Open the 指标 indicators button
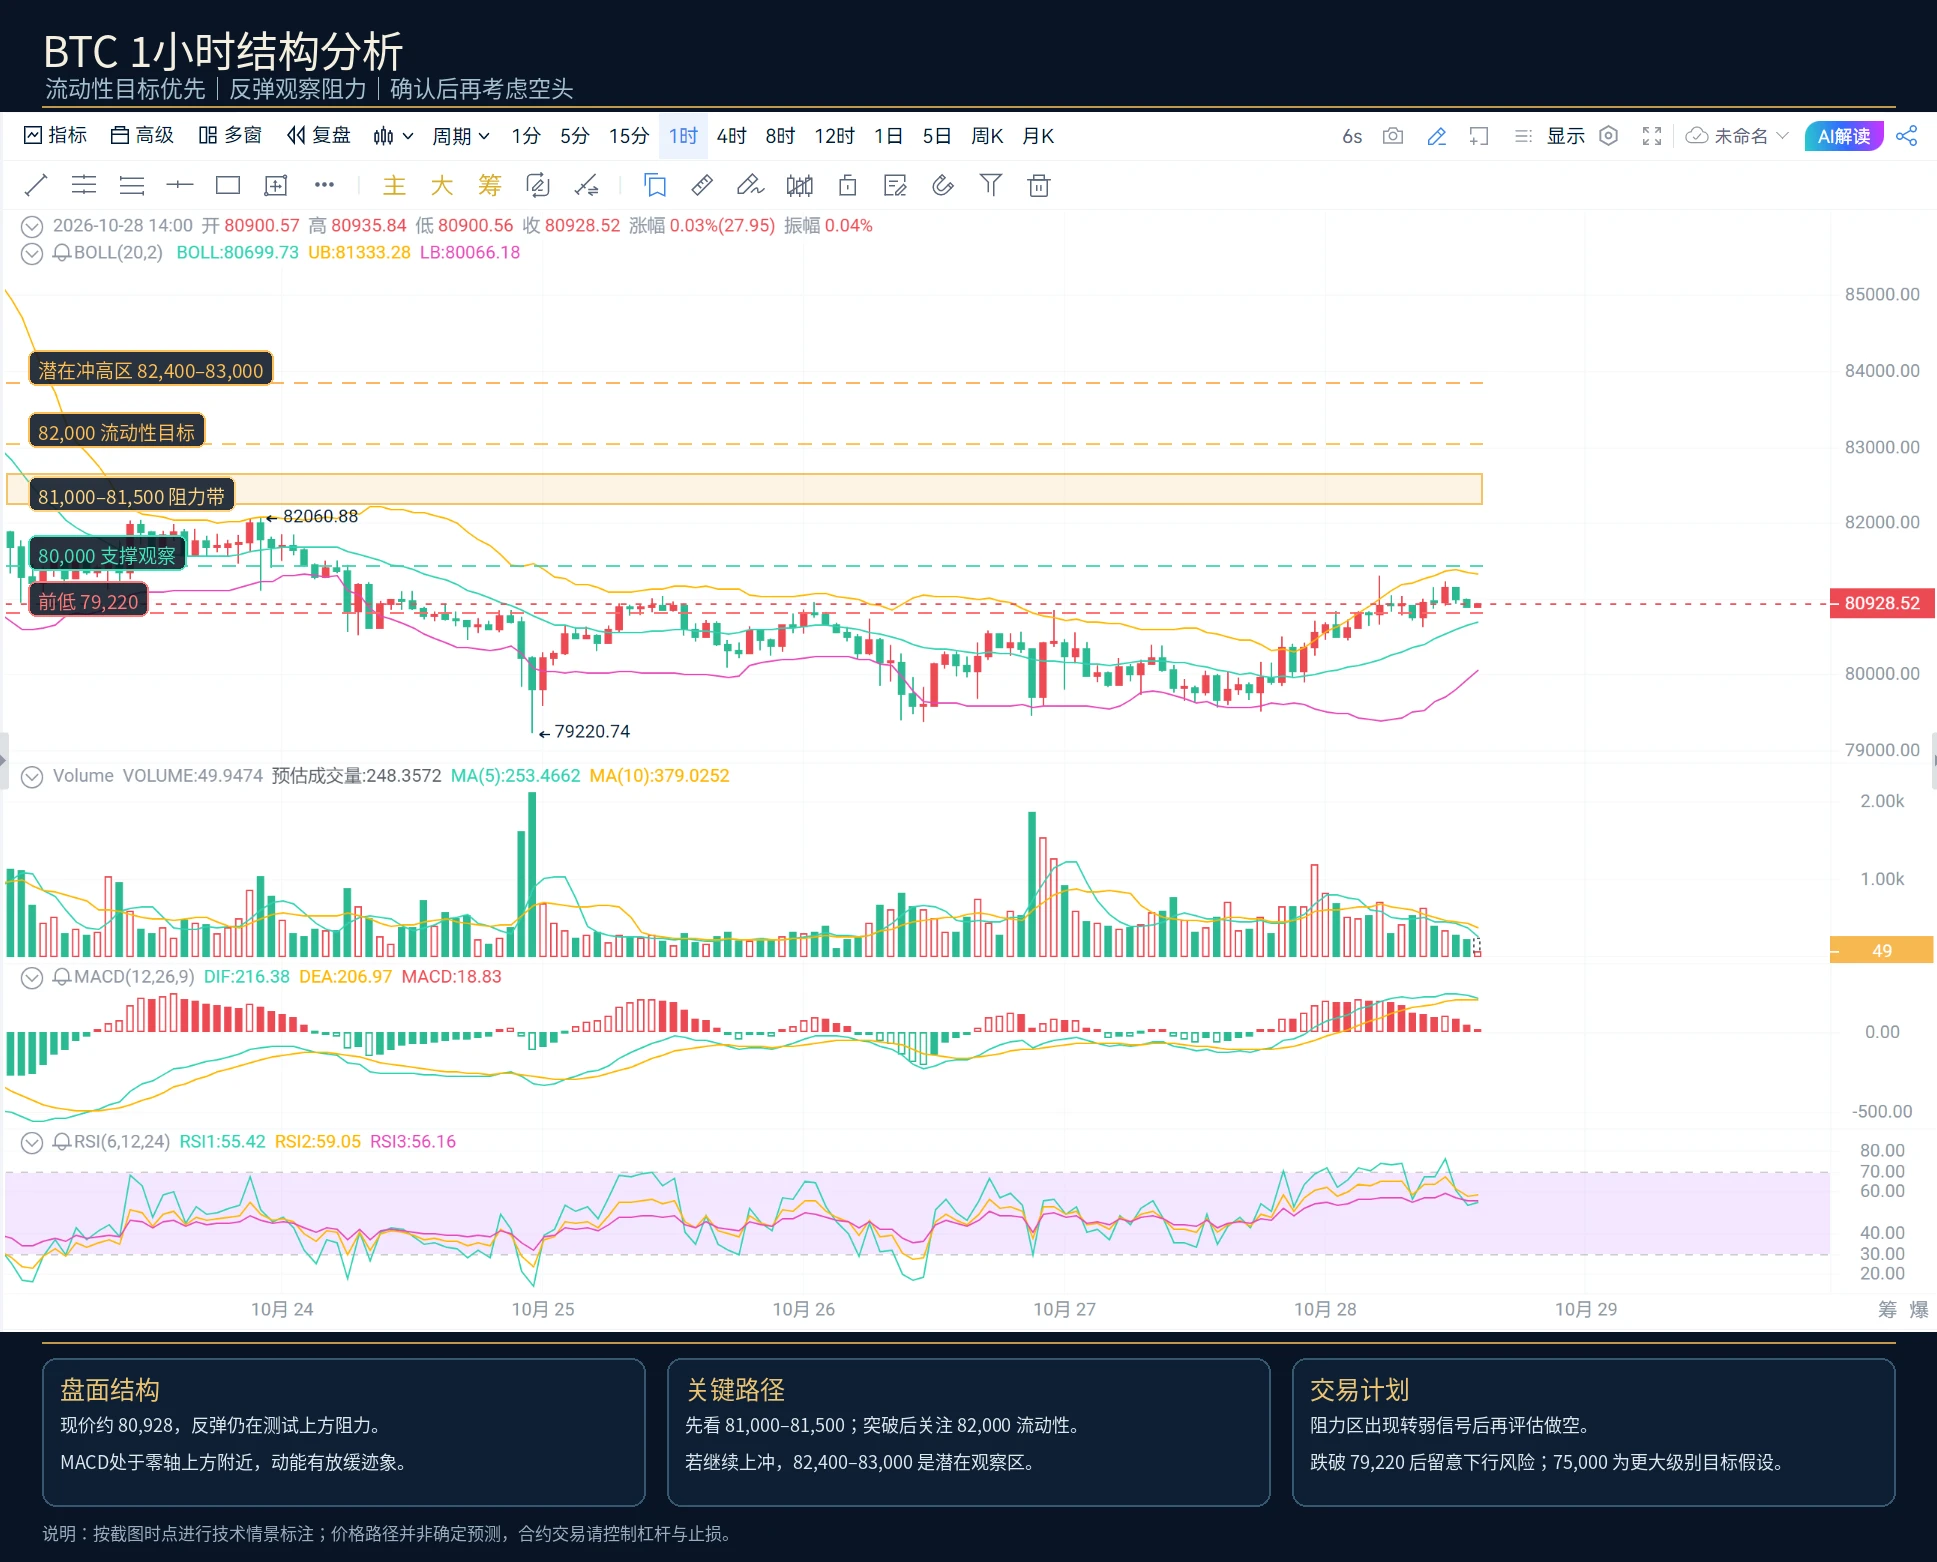Viewport: 1937px width, 1562px height. click(55, 135)
